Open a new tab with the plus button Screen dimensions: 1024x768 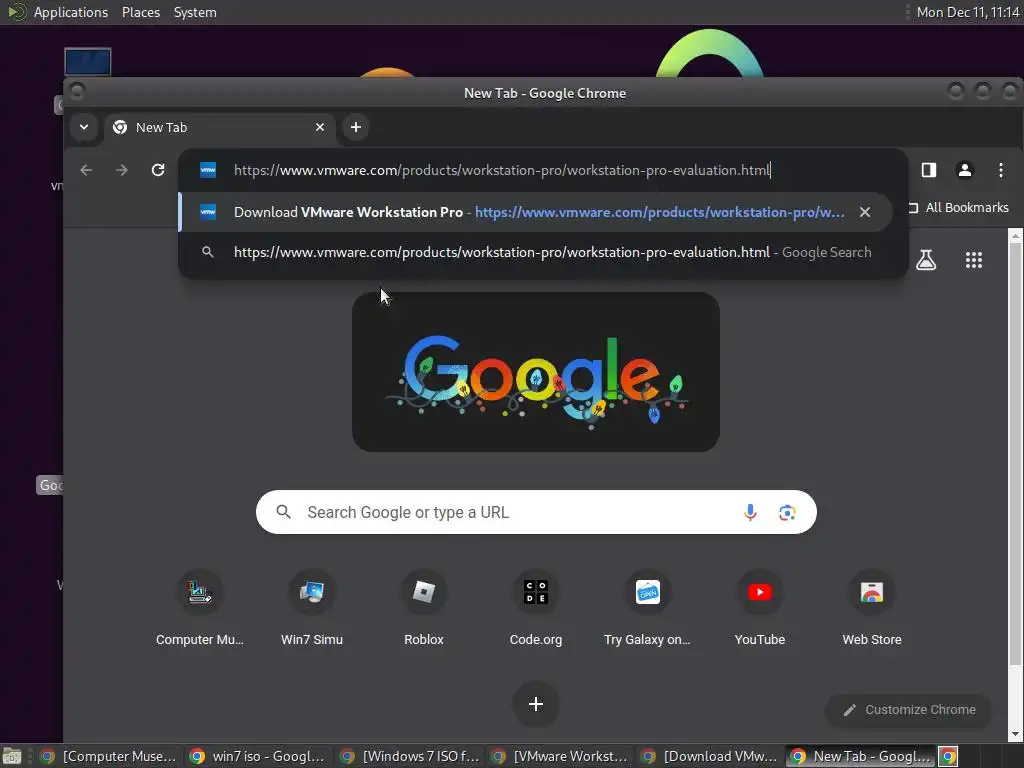356,127
